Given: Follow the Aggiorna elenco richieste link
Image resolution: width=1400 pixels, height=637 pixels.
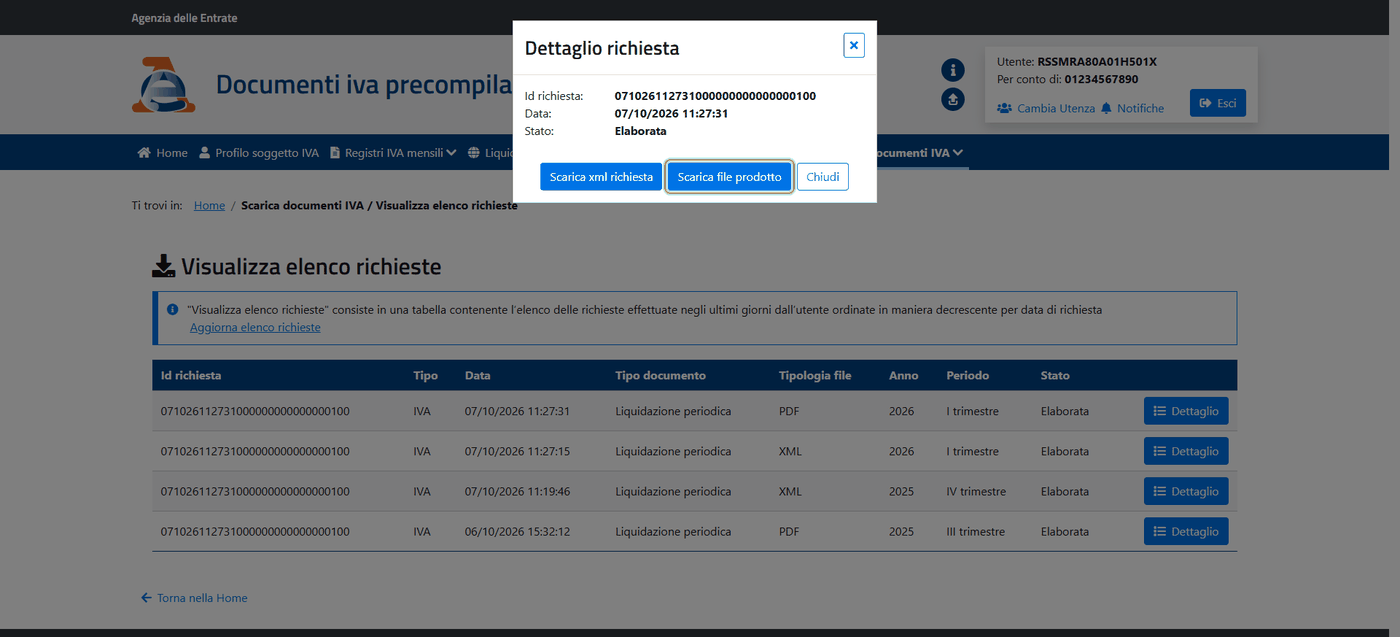Looking at the screenshot, I should click(x=255, y=327).
